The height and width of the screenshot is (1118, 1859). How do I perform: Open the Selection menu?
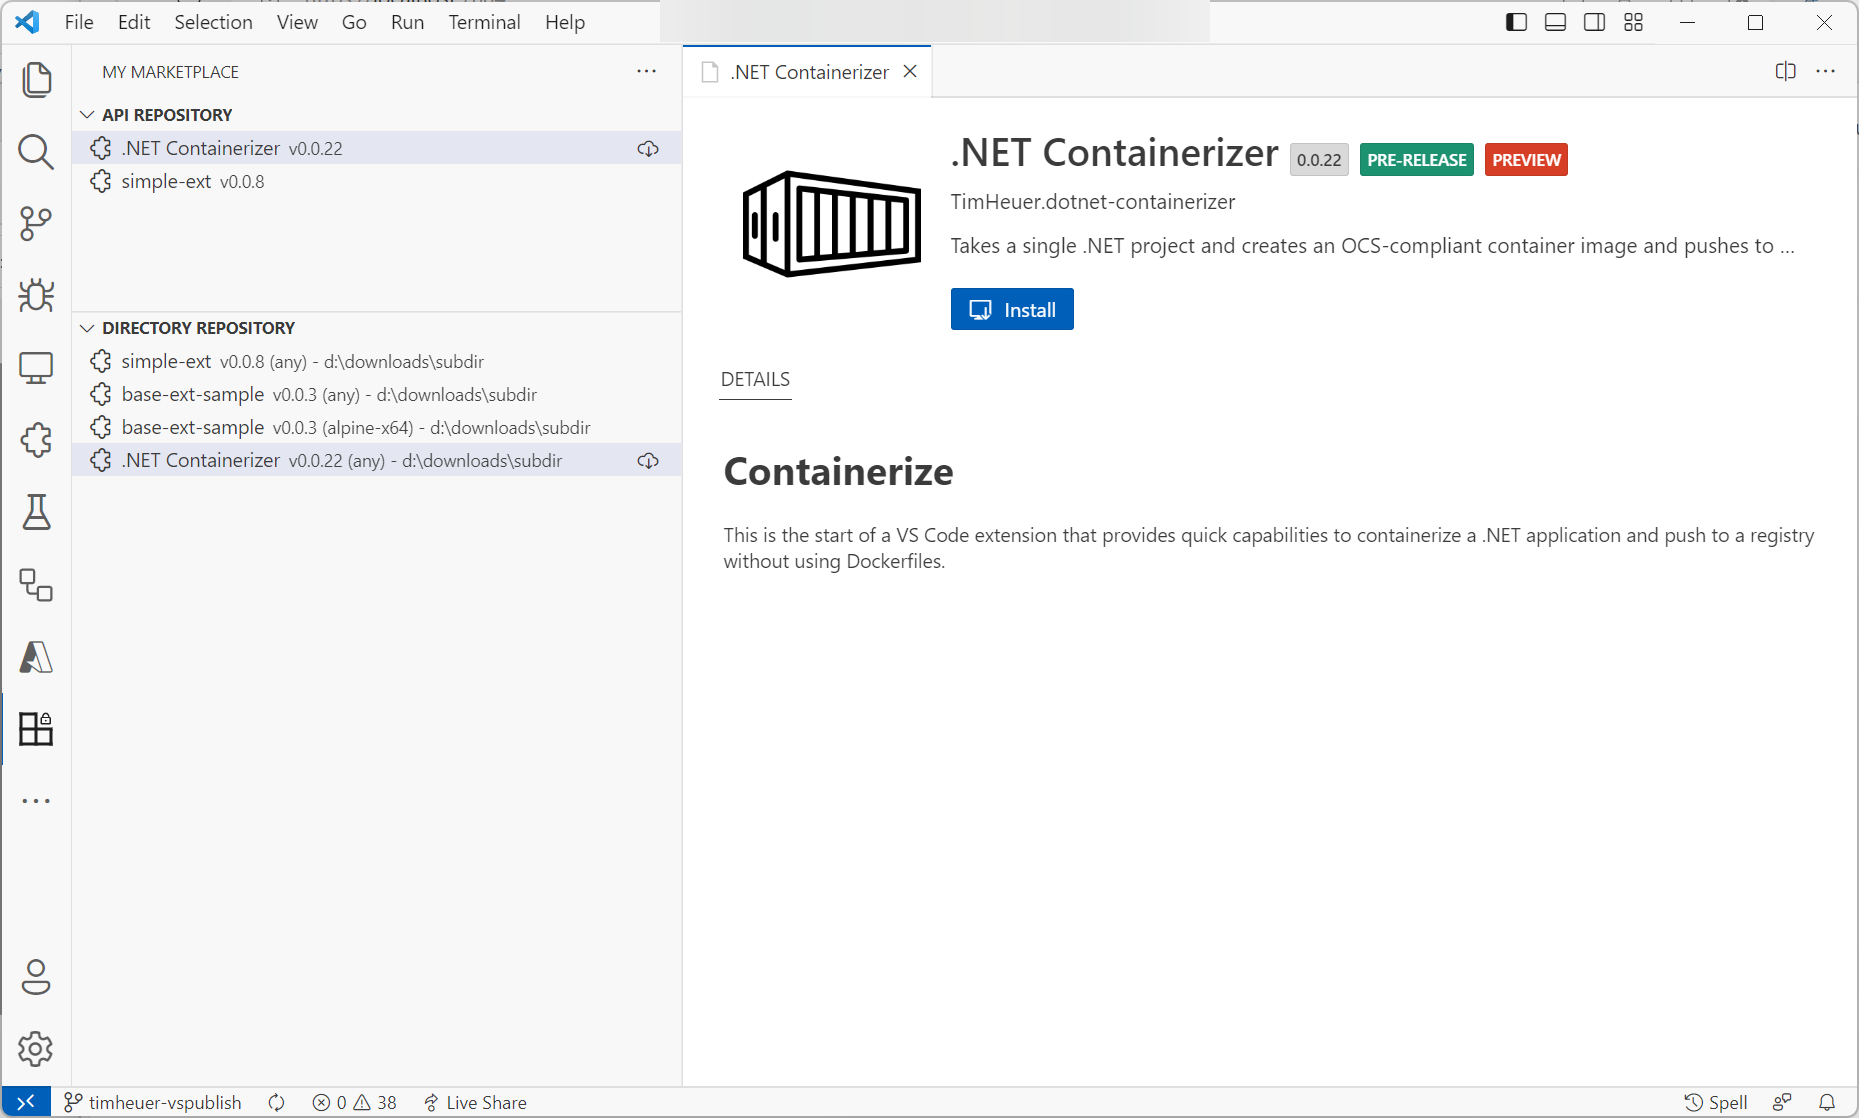click(213, 22)
